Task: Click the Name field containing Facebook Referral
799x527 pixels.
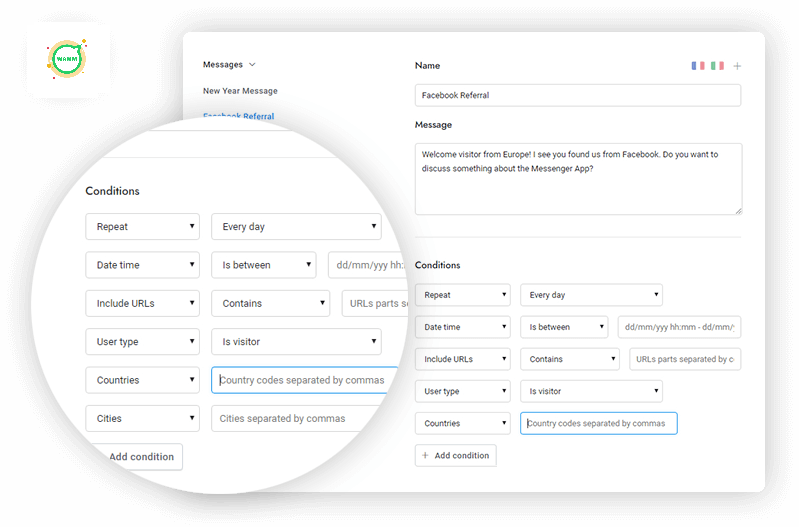Action: tap(577, 95)
